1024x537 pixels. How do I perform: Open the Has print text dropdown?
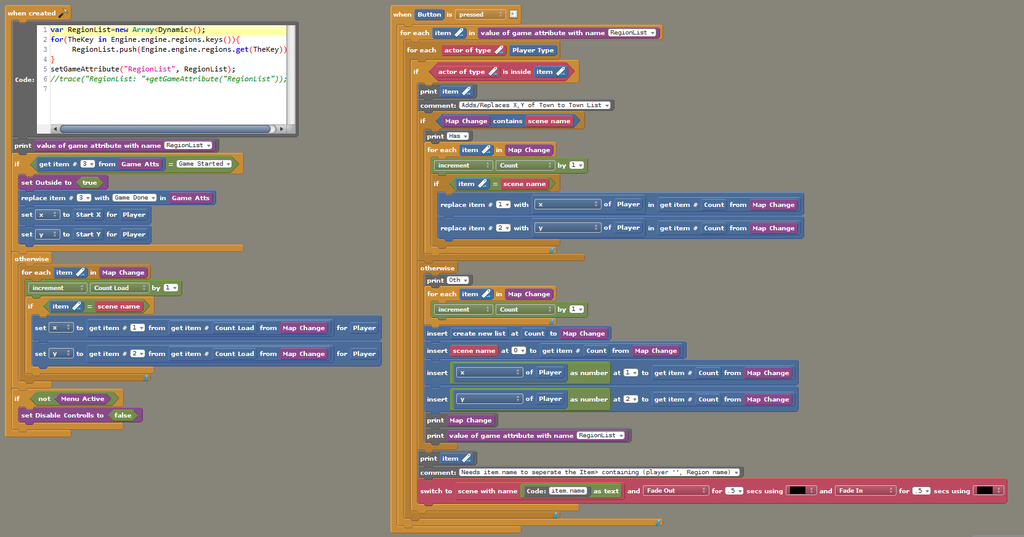[458, 136]
